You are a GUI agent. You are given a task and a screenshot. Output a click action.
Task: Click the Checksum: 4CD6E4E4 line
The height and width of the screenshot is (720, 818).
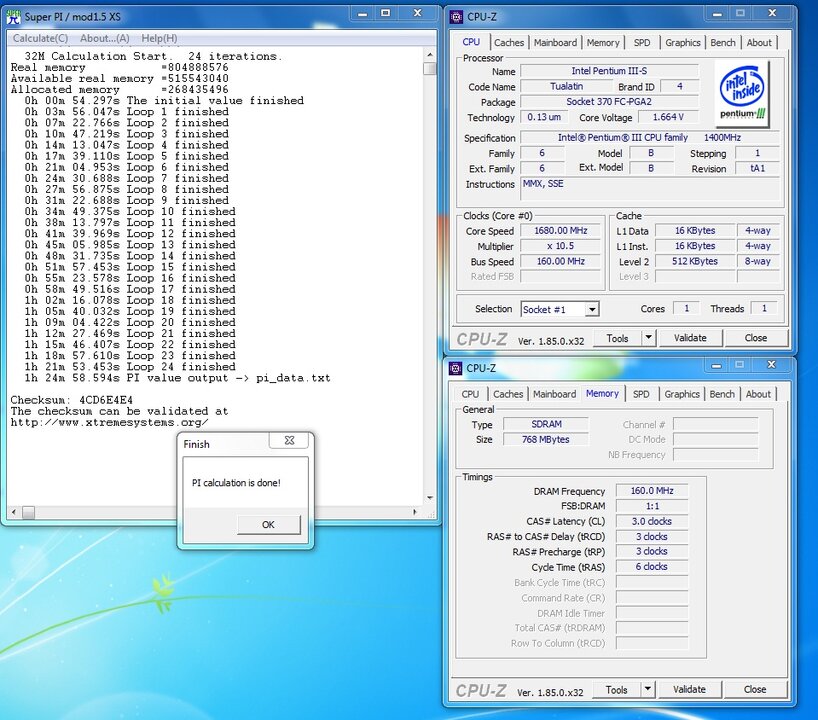click(72, 400)
